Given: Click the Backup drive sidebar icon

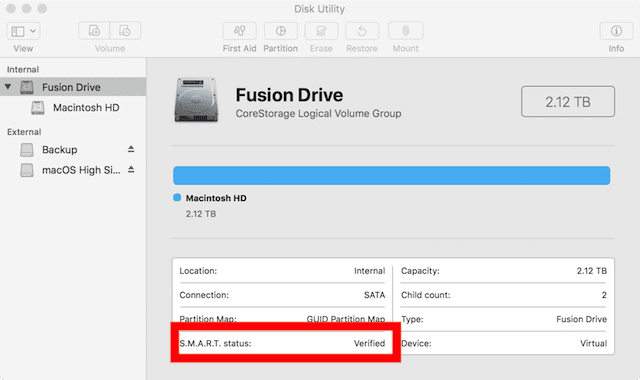Looking at the screenshot, I should [27, 150].
